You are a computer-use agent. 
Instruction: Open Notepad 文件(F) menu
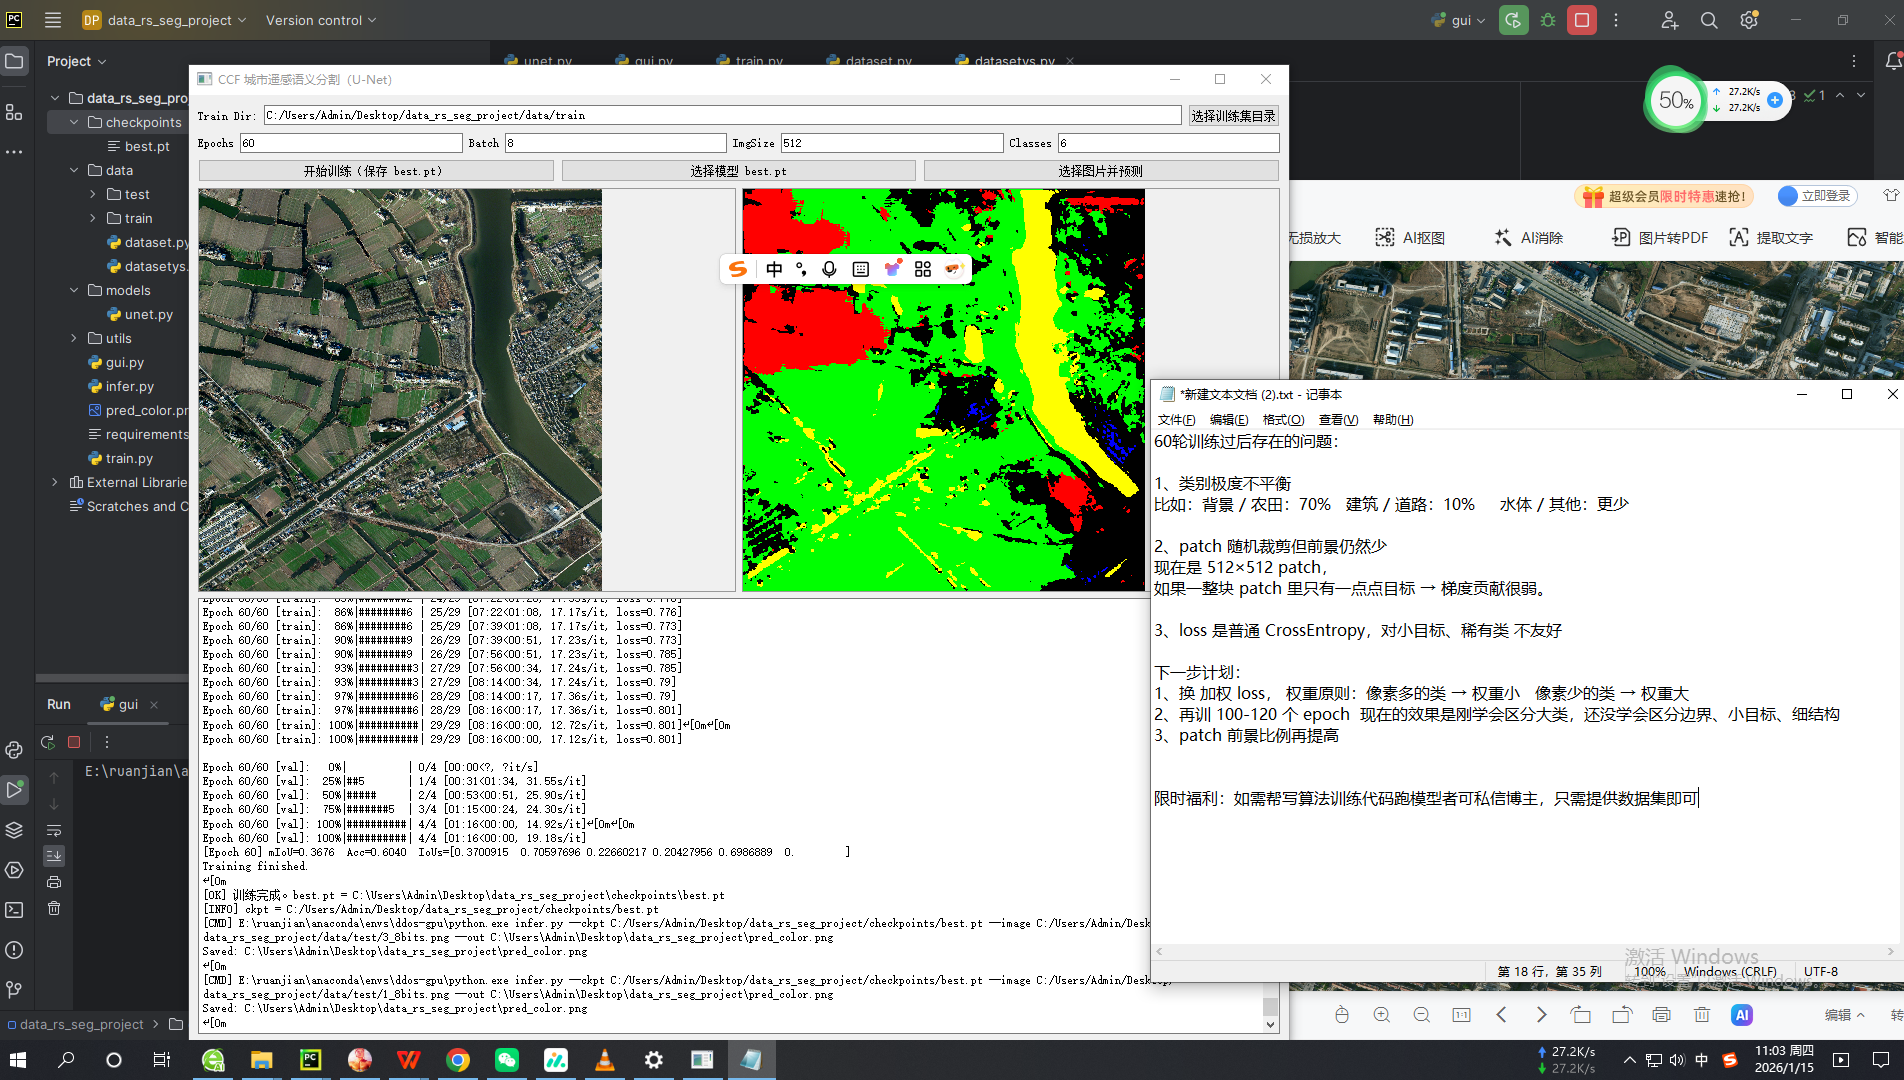1176,420
